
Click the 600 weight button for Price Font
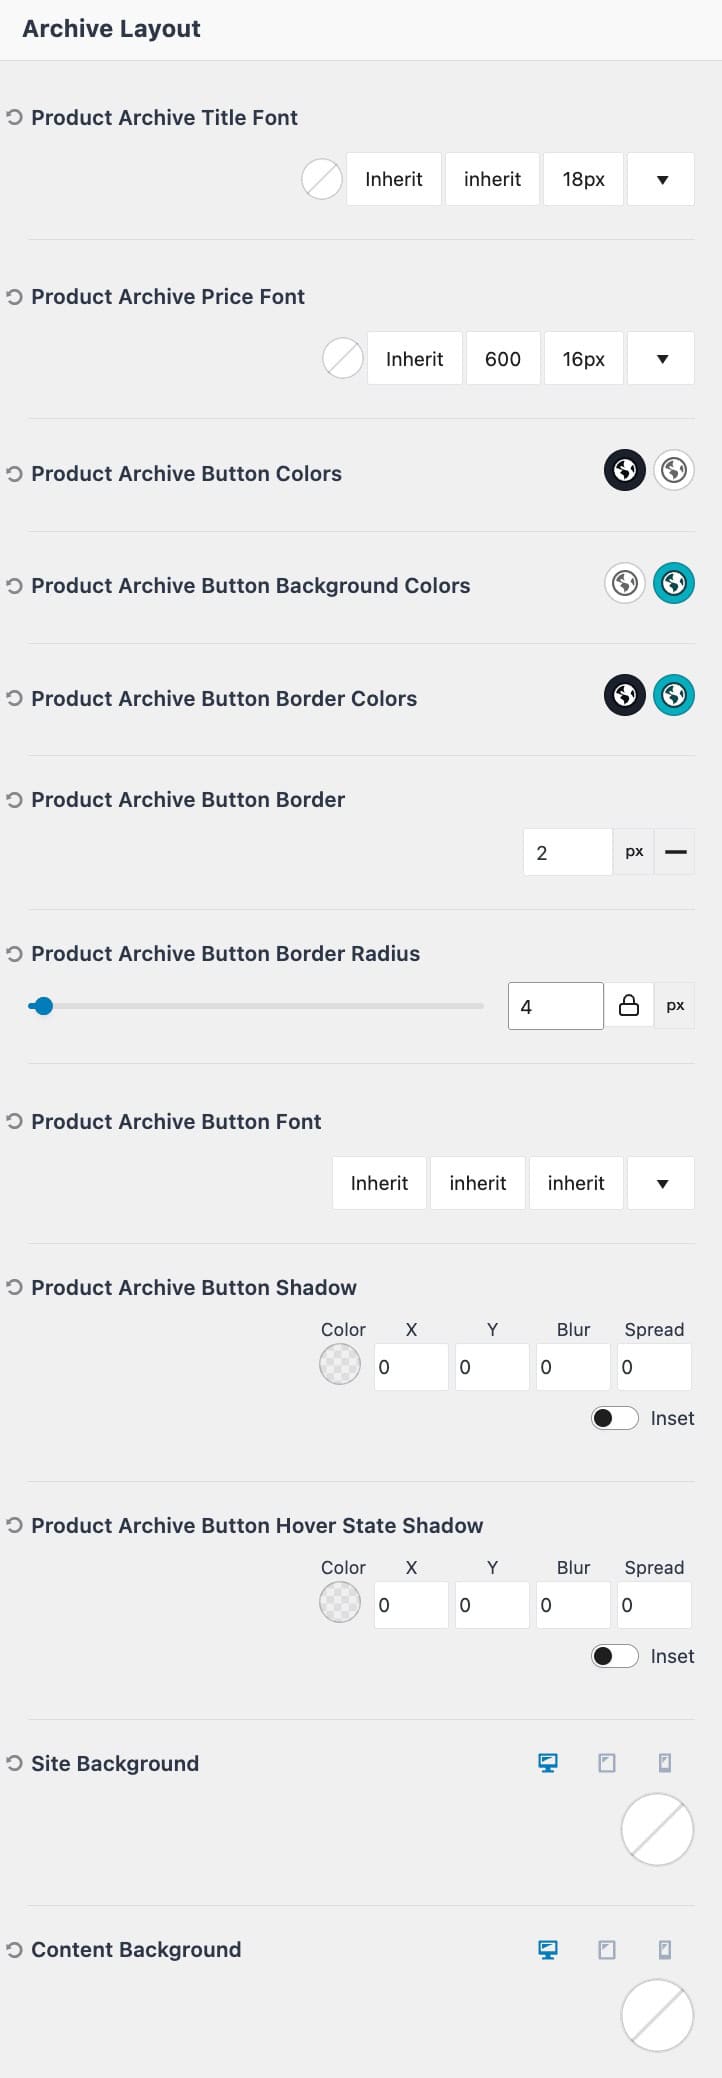503,358
